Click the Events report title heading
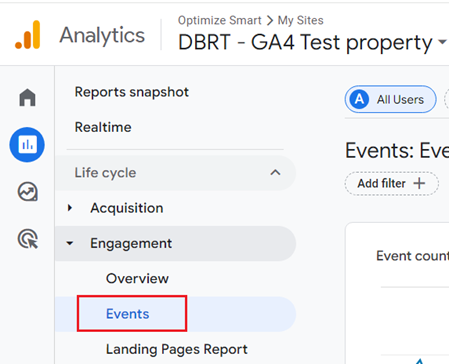Screen dimensions: 449x364 (x=397, y=150)
